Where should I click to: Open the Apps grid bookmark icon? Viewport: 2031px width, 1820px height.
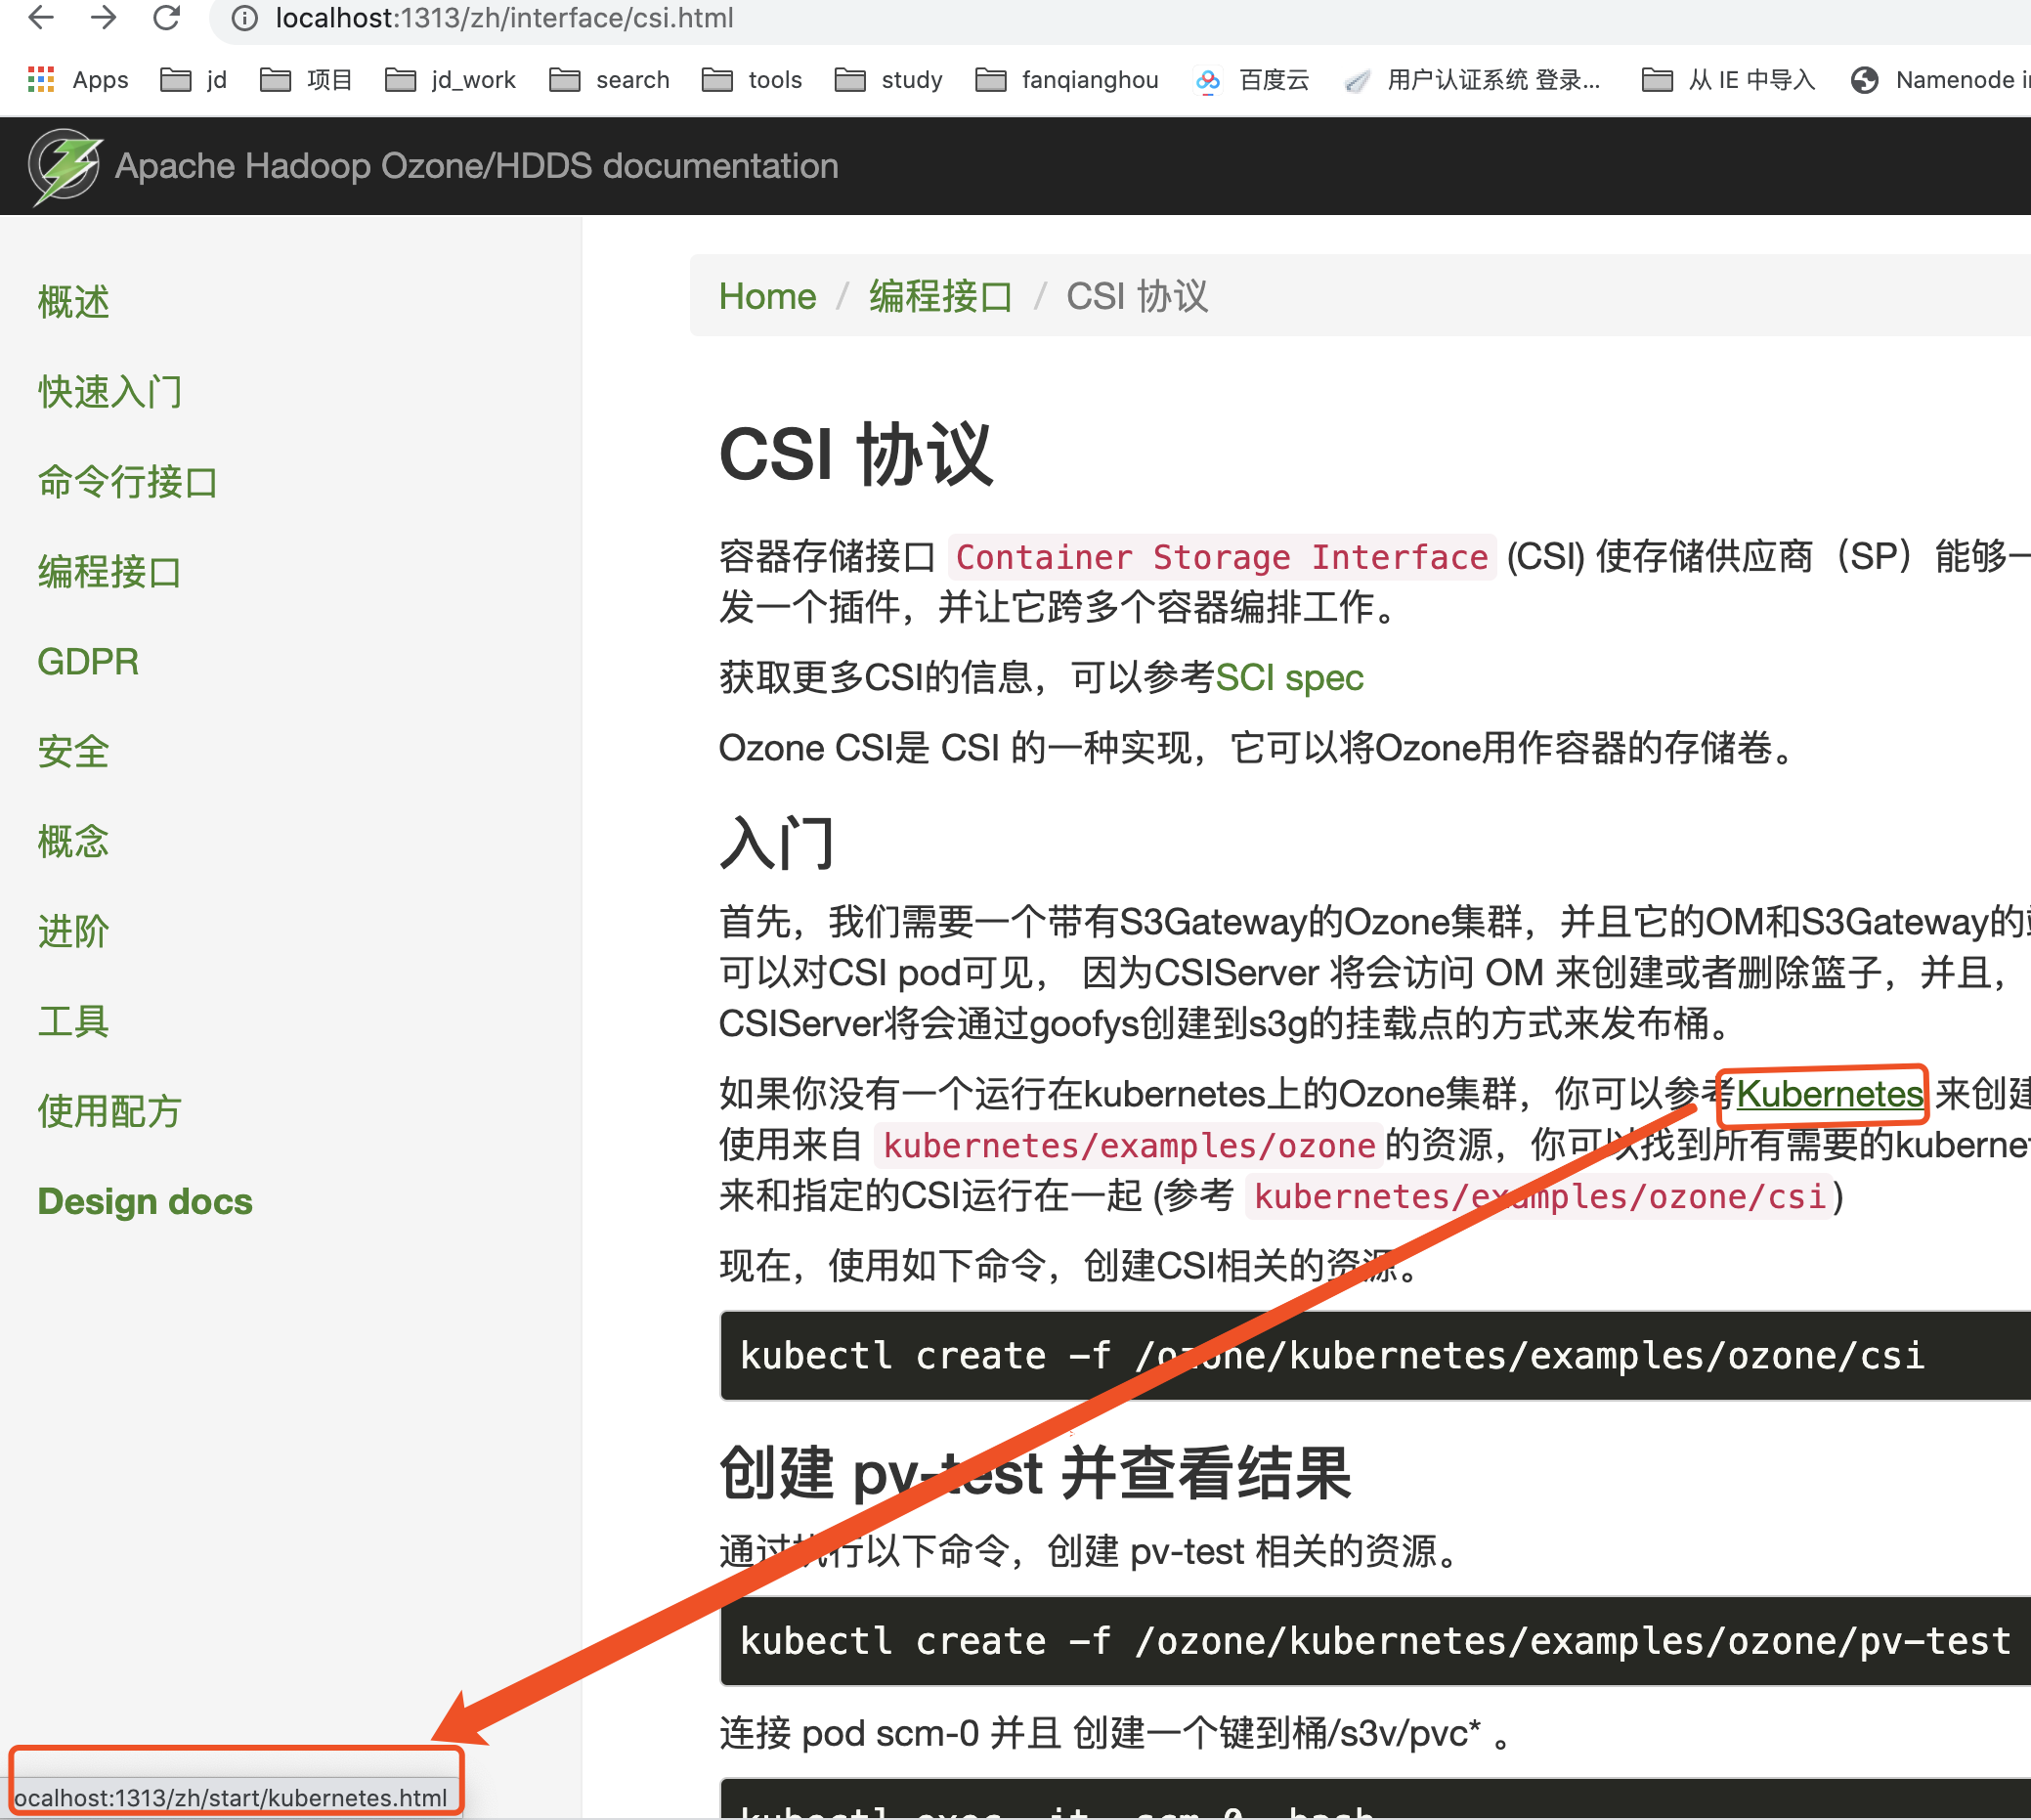[41, 80]
